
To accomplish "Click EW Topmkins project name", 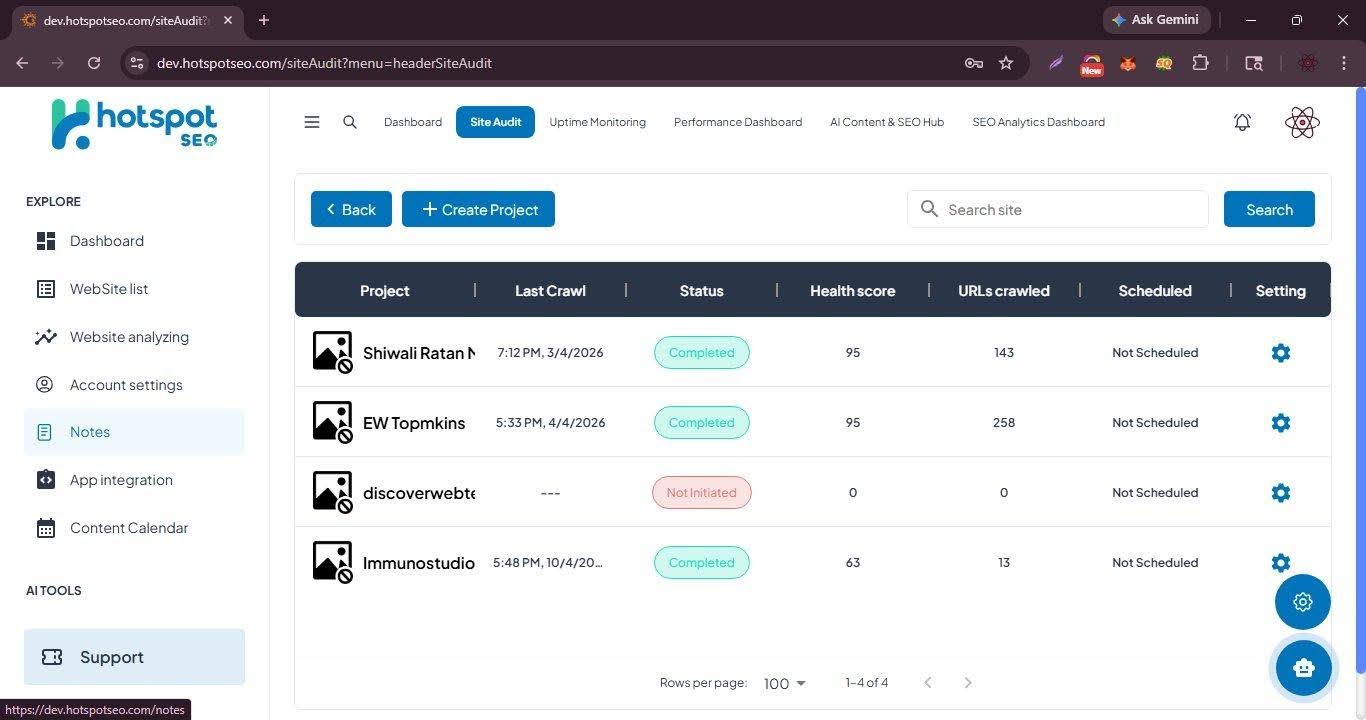I will [414, 423].
